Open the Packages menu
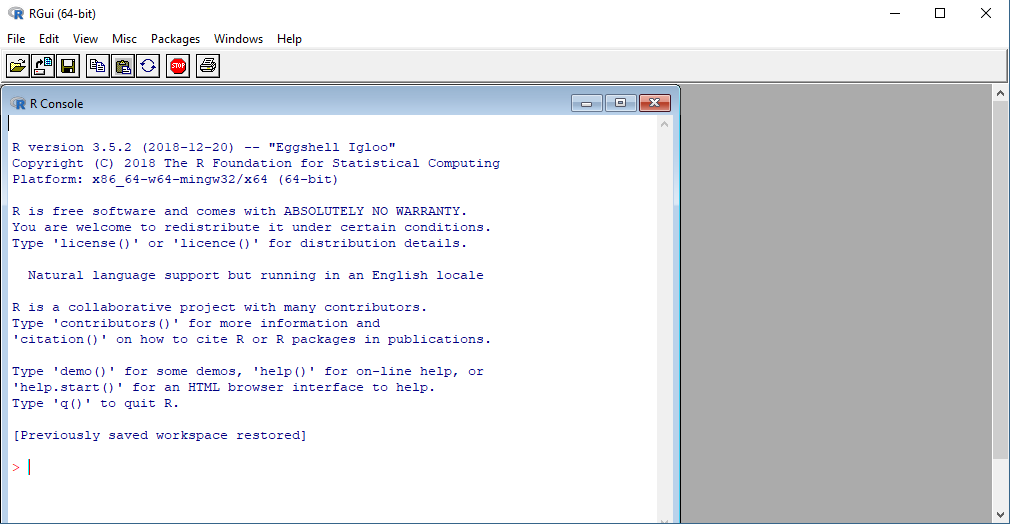This screenshot has height=524, width=1010. [175, 39]
